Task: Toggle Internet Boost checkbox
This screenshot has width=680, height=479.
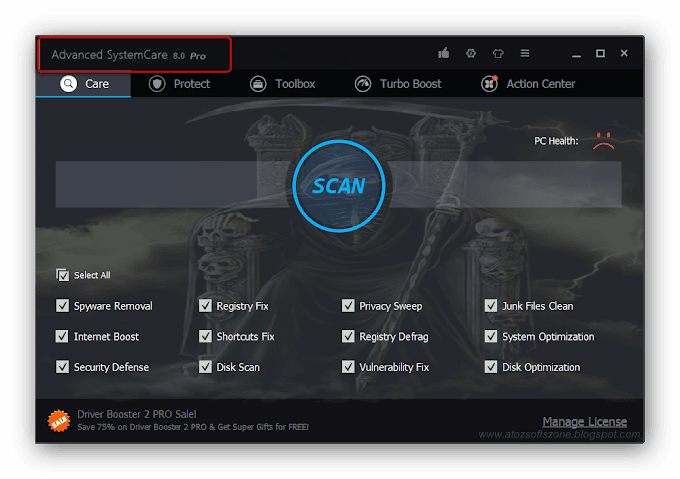Action: [62, 336]
